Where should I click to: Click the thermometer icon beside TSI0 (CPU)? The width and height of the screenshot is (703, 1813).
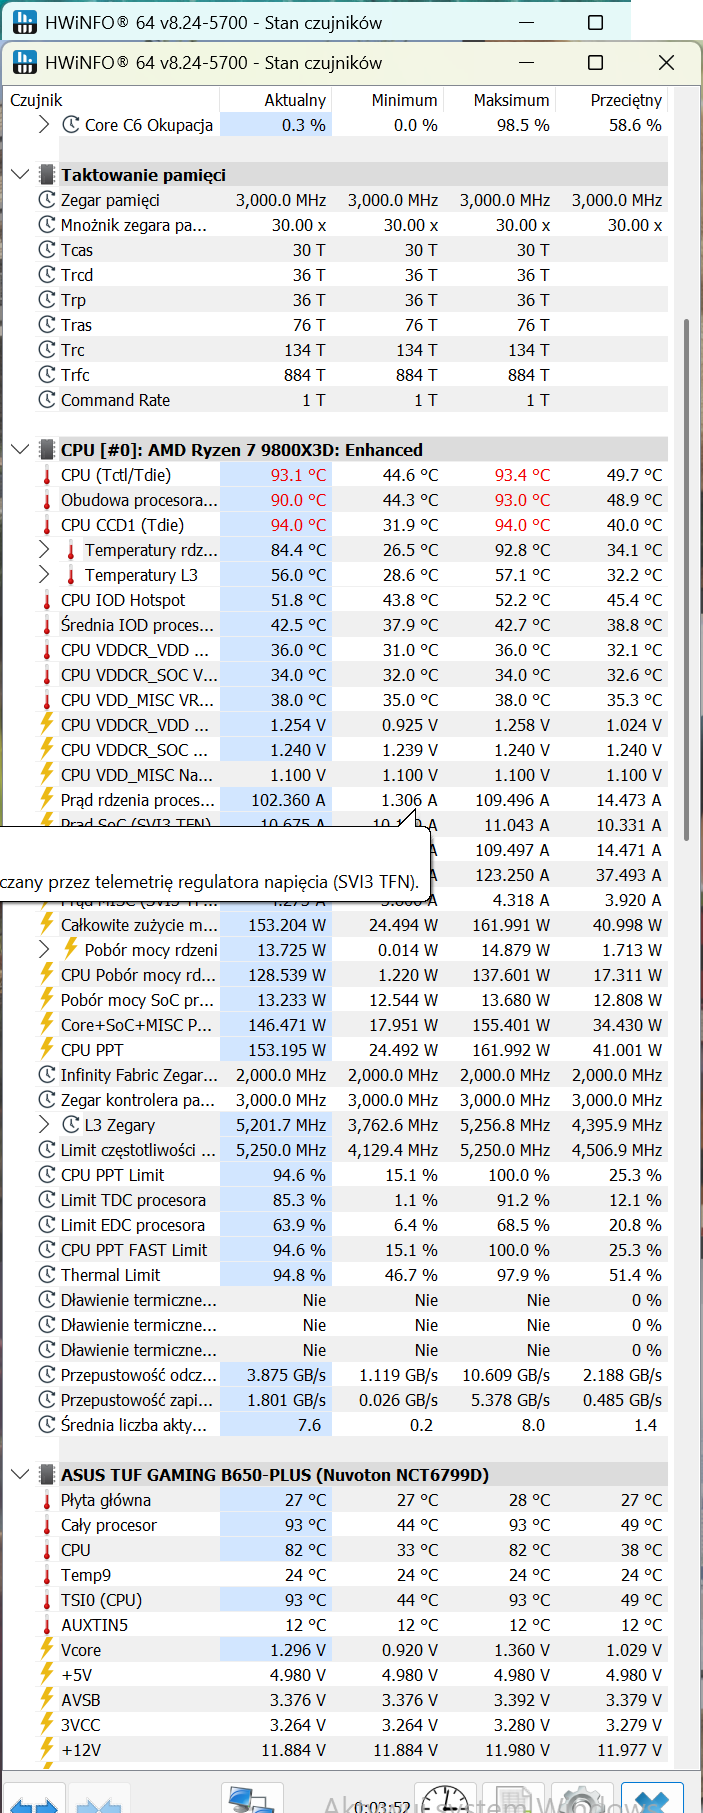click(x=46, y=1600)
